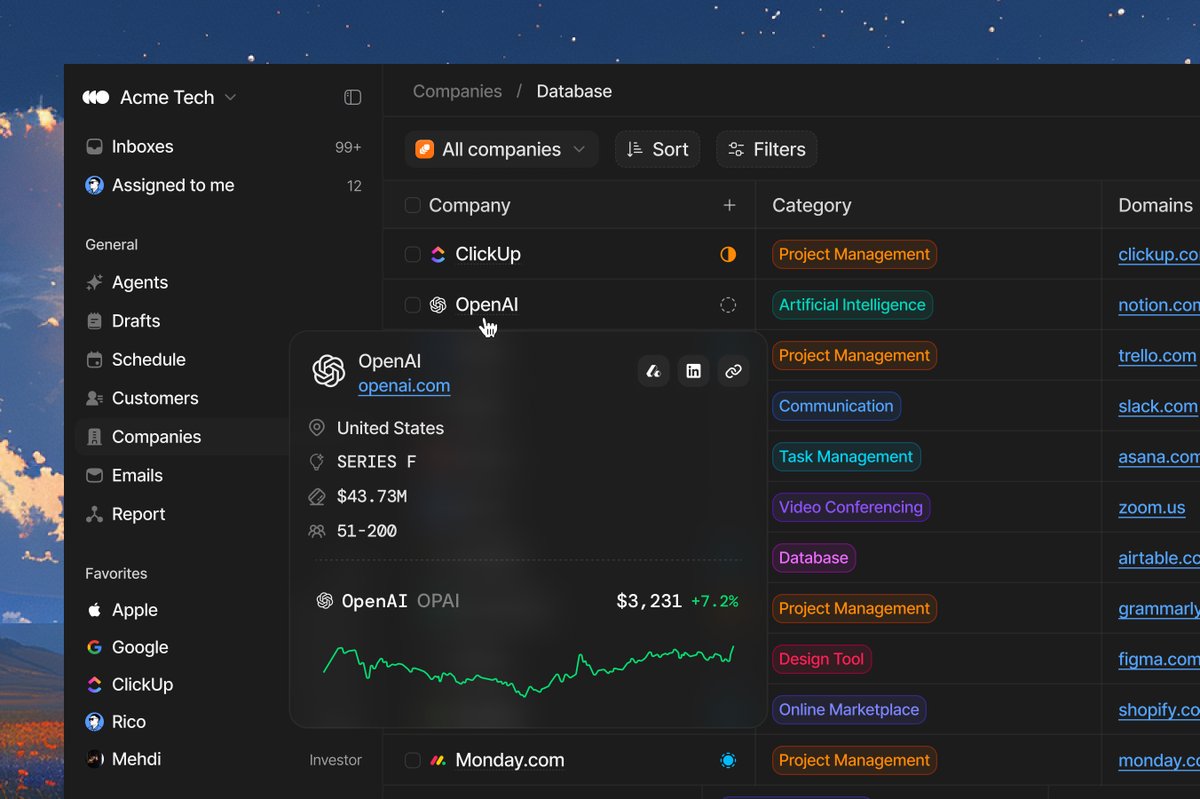Viewport: 1200px width, 799px height.
Task: Open openai.com link in popup
Action: tap(404, 386)
